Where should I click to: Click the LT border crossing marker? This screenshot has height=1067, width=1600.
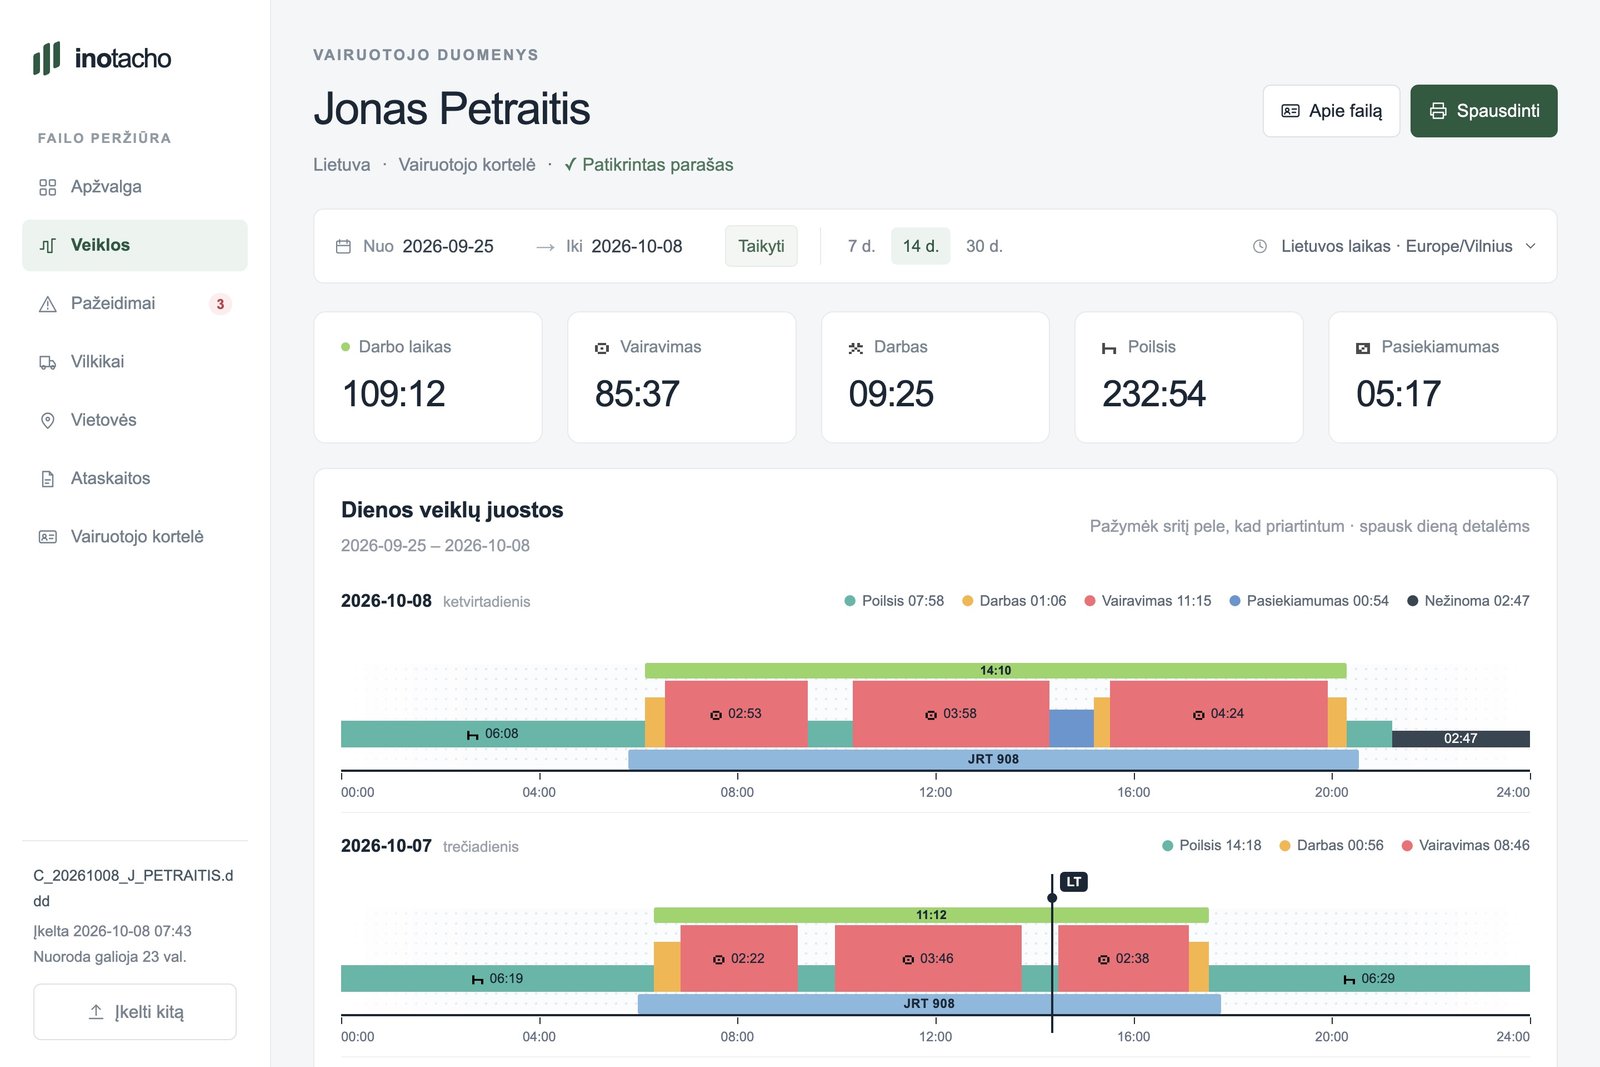[x=1073, y=882]
